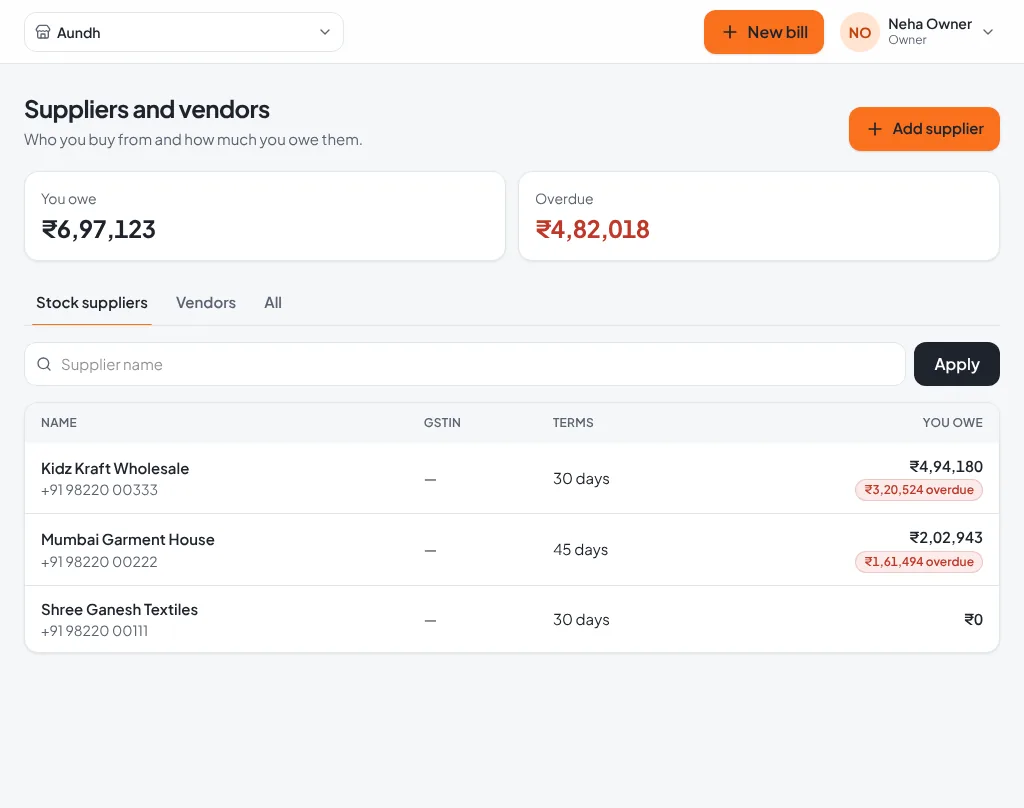The width and height of the screenshot is (1024, 808).
Task: Open the Kidz Kraft Wholesale supplier
Action: pyautogui.click(x=115, y=468)
